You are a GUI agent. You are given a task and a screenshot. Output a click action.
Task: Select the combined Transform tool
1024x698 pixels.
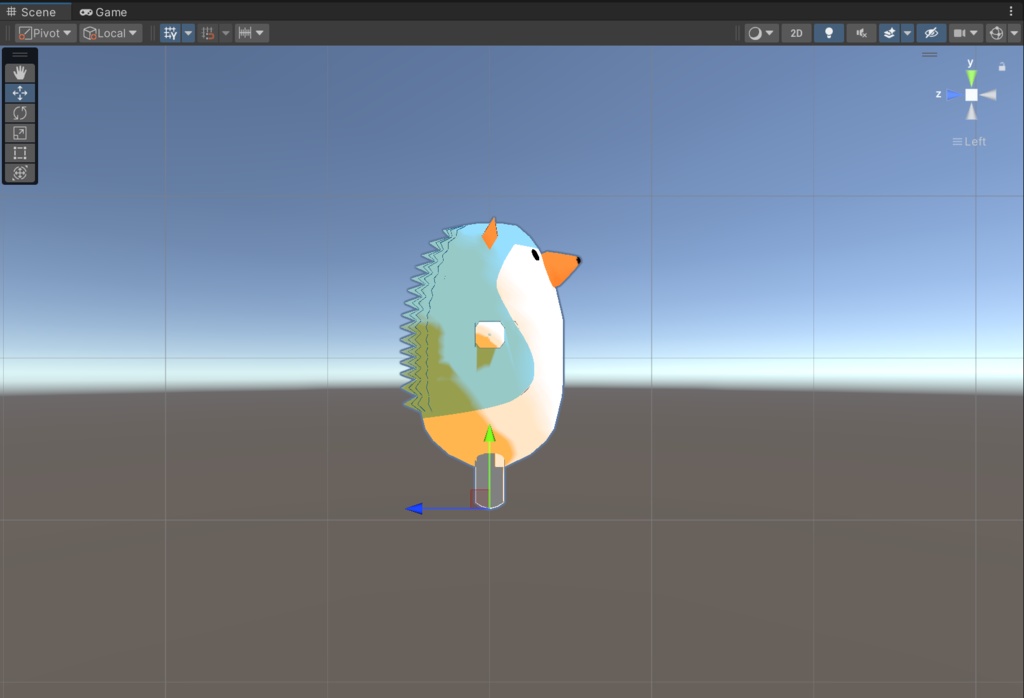coord(20,173)
